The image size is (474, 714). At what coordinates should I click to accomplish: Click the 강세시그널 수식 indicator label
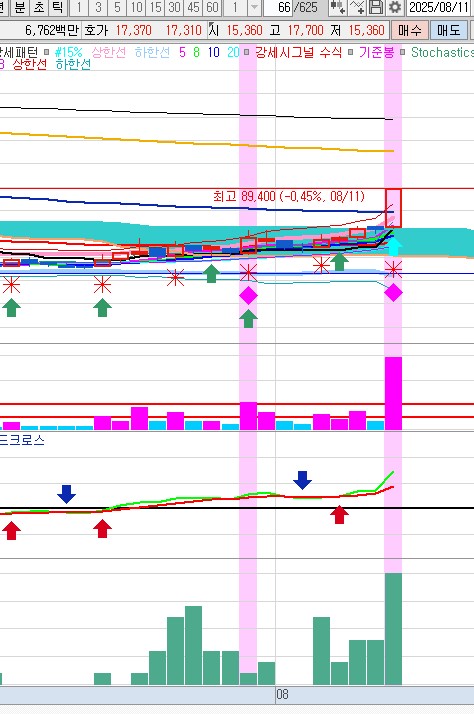298,52
